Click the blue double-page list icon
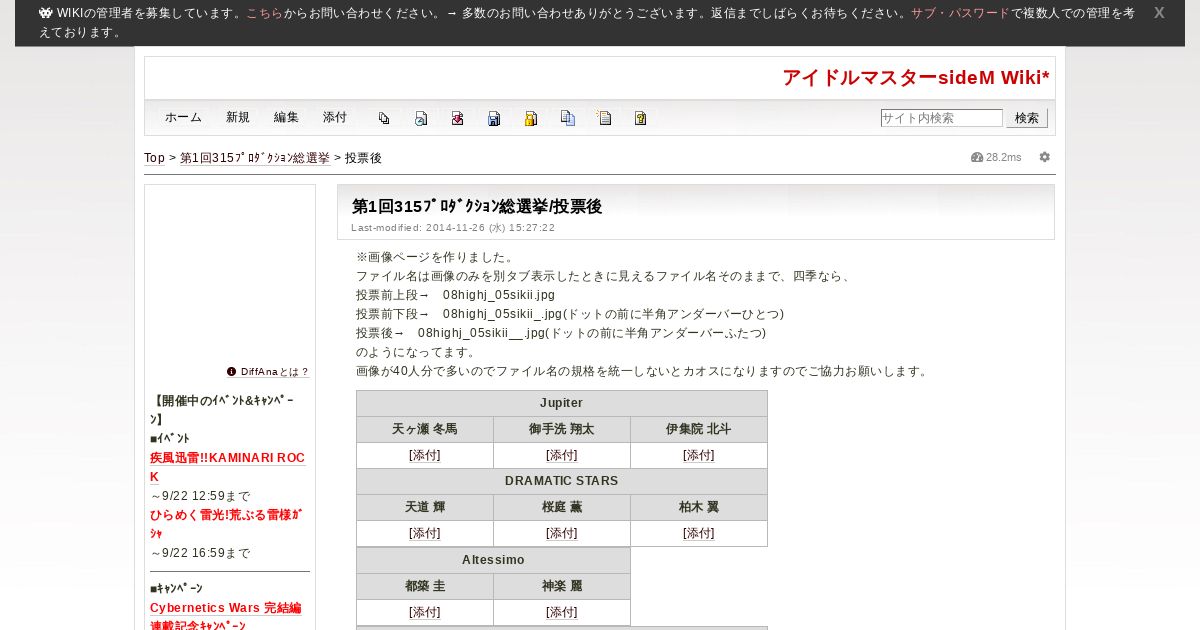This screenshot has height=630, width=1200. (568, 118)
